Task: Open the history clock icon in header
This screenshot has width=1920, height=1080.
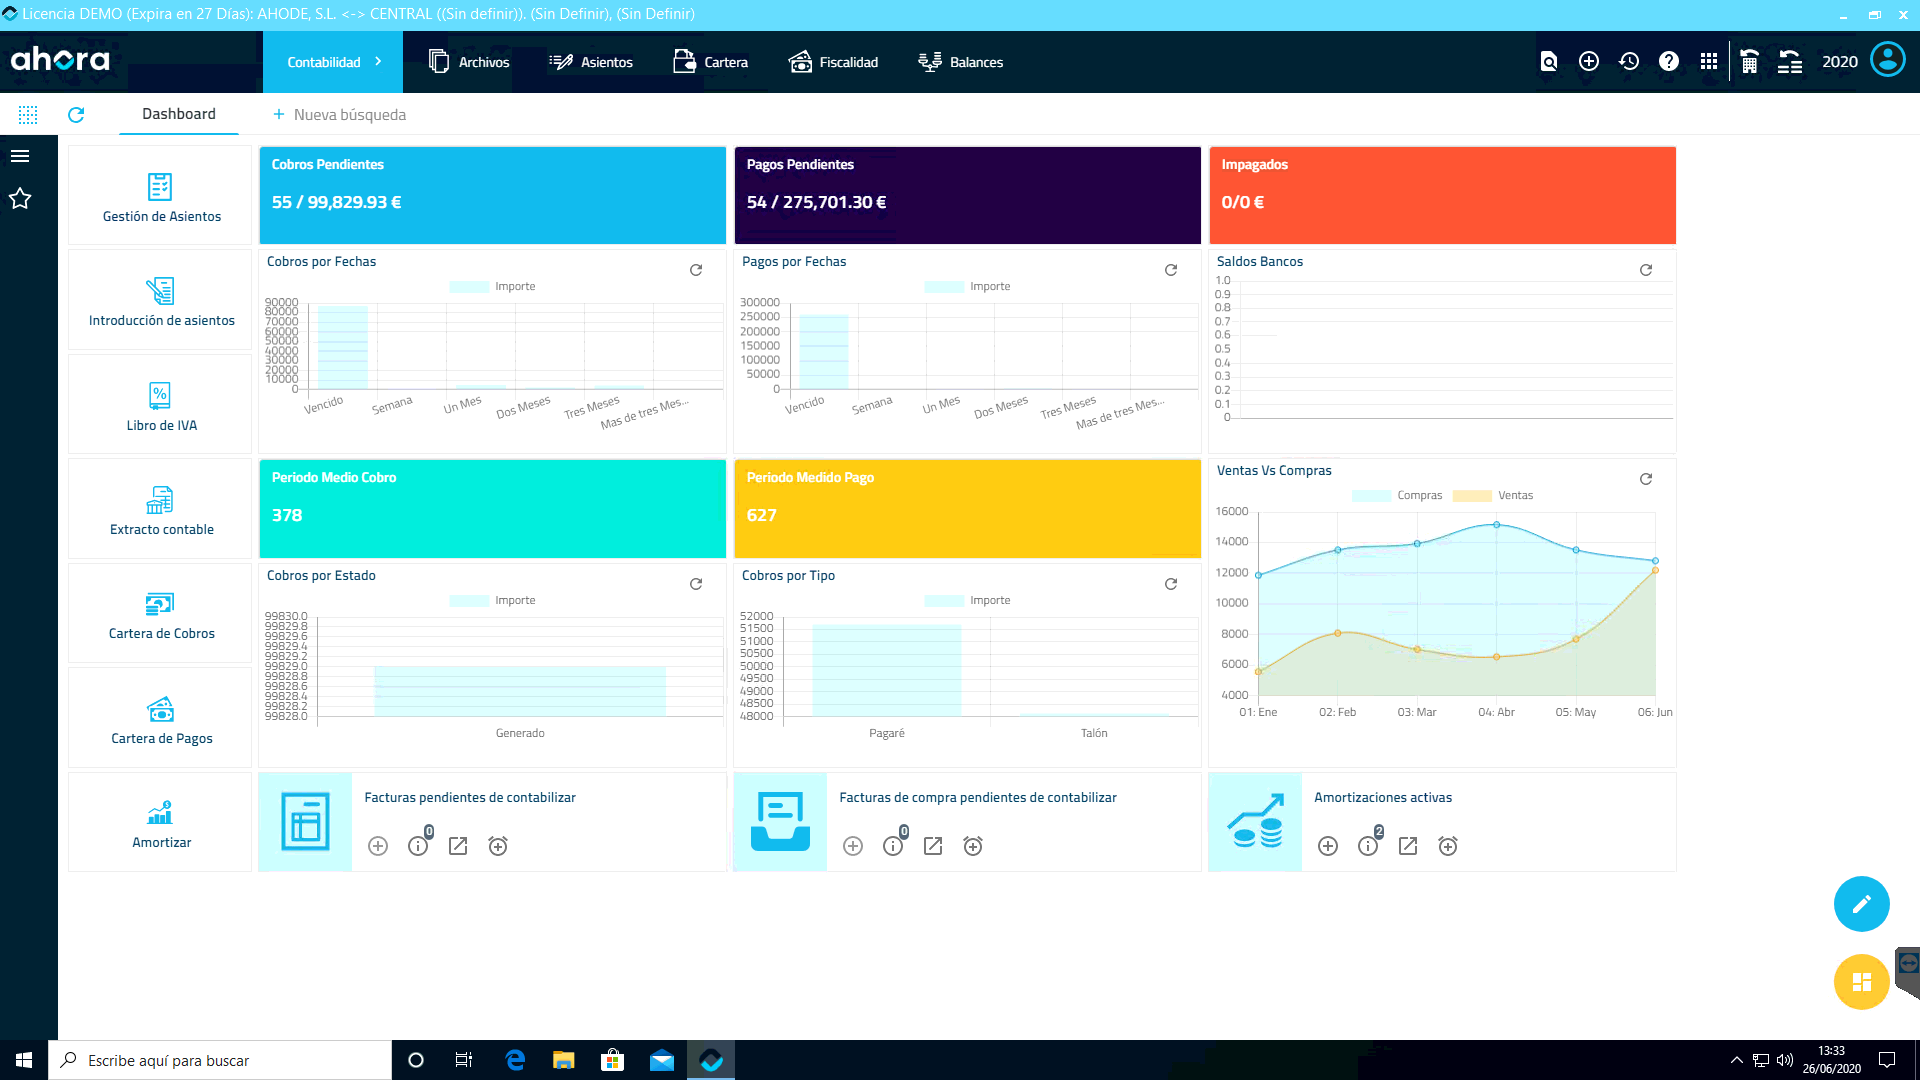Action: tap(1629, 62)
